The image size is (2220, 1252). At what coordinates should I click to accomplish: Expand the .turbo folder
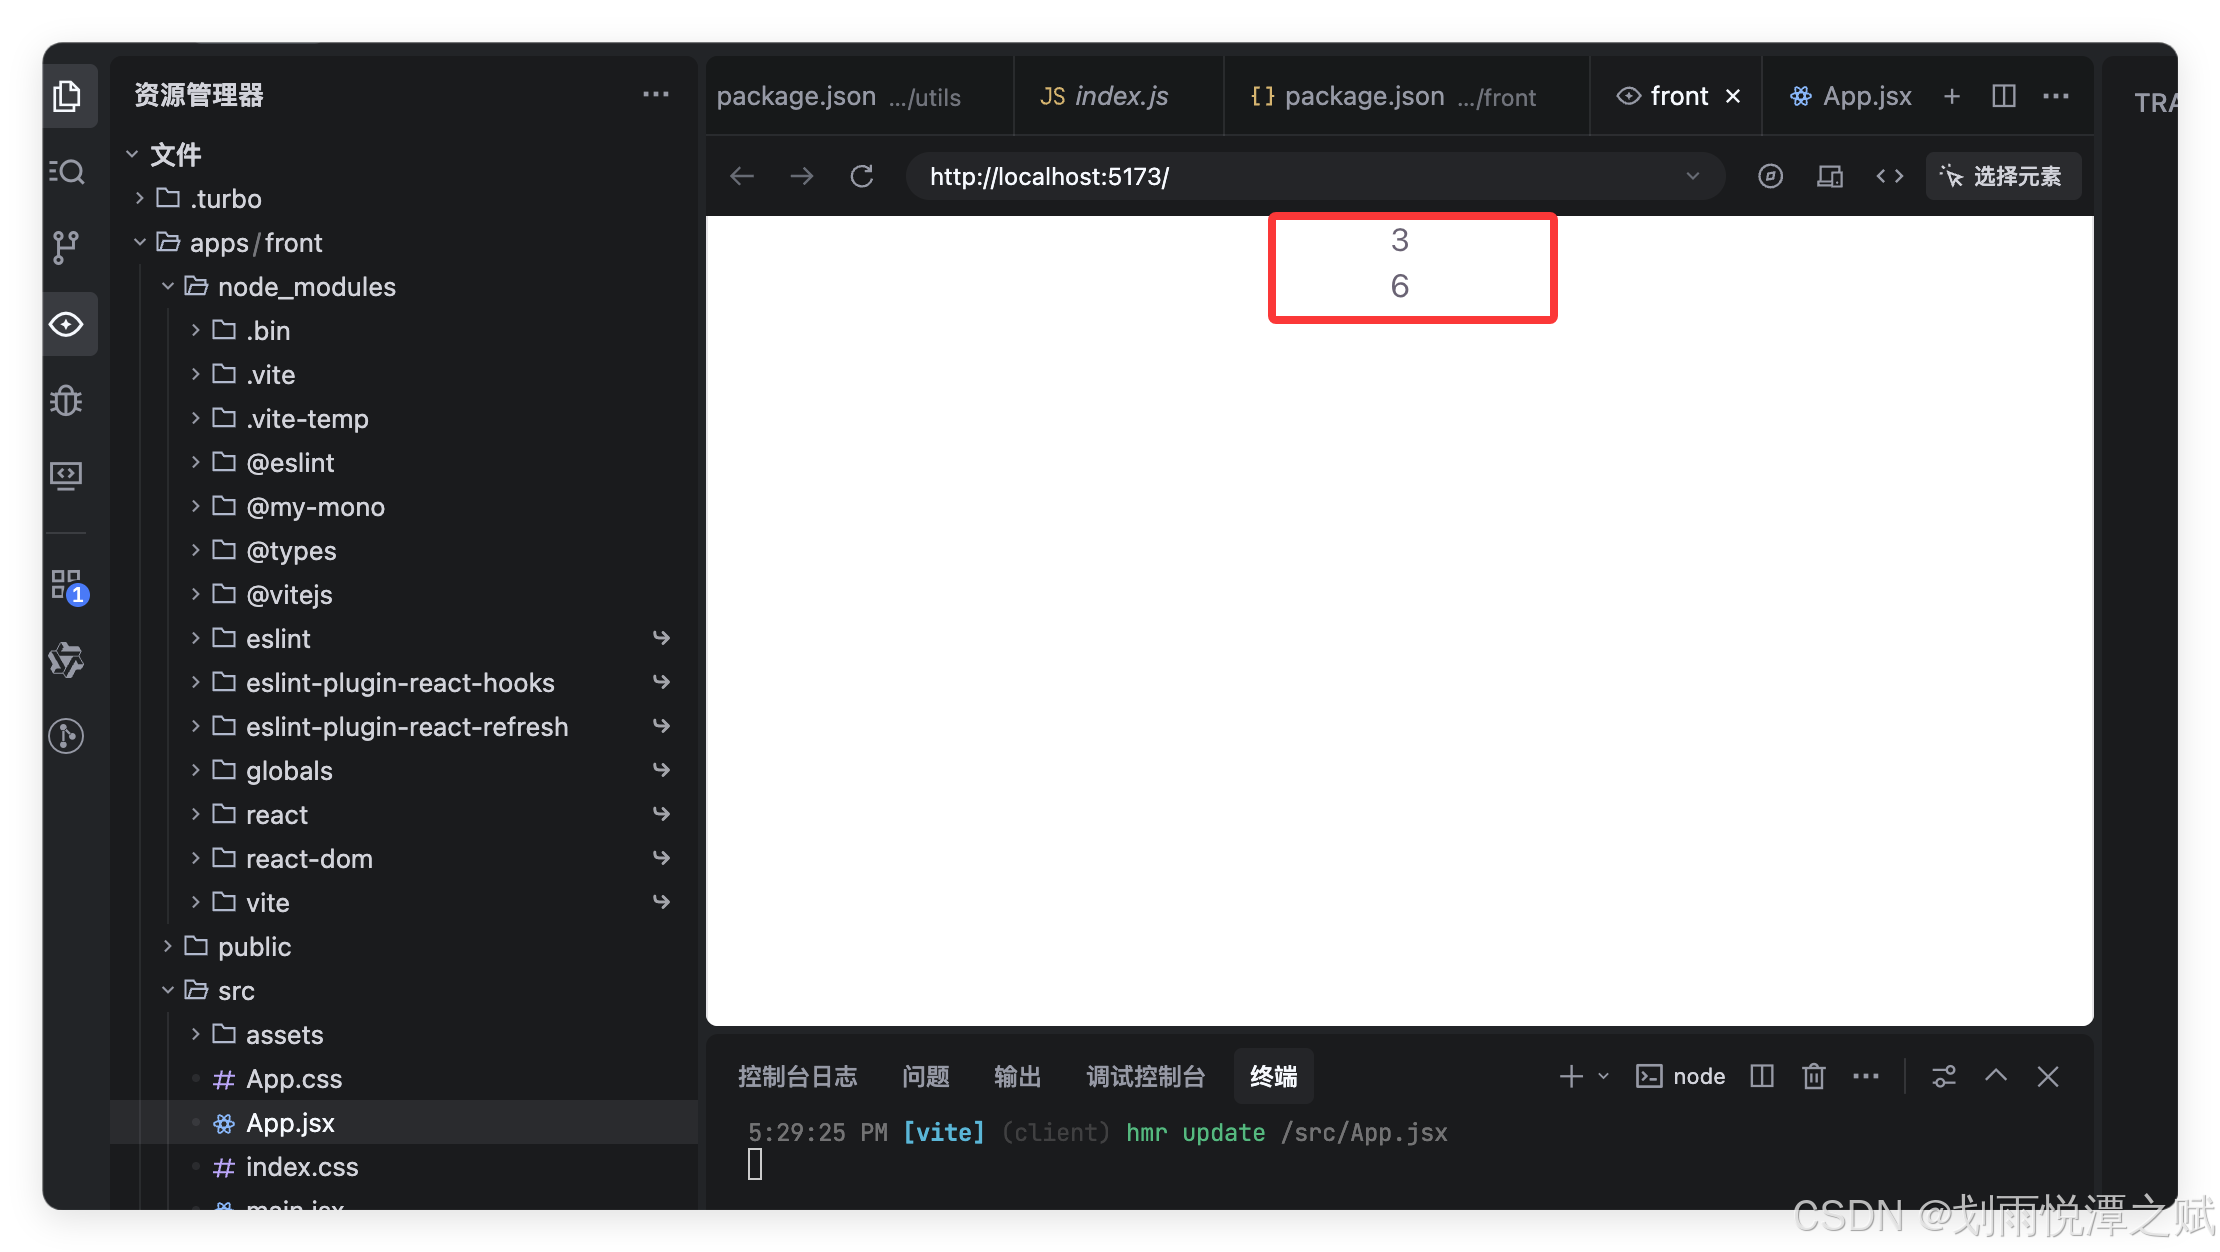click(x=226, y=199)
